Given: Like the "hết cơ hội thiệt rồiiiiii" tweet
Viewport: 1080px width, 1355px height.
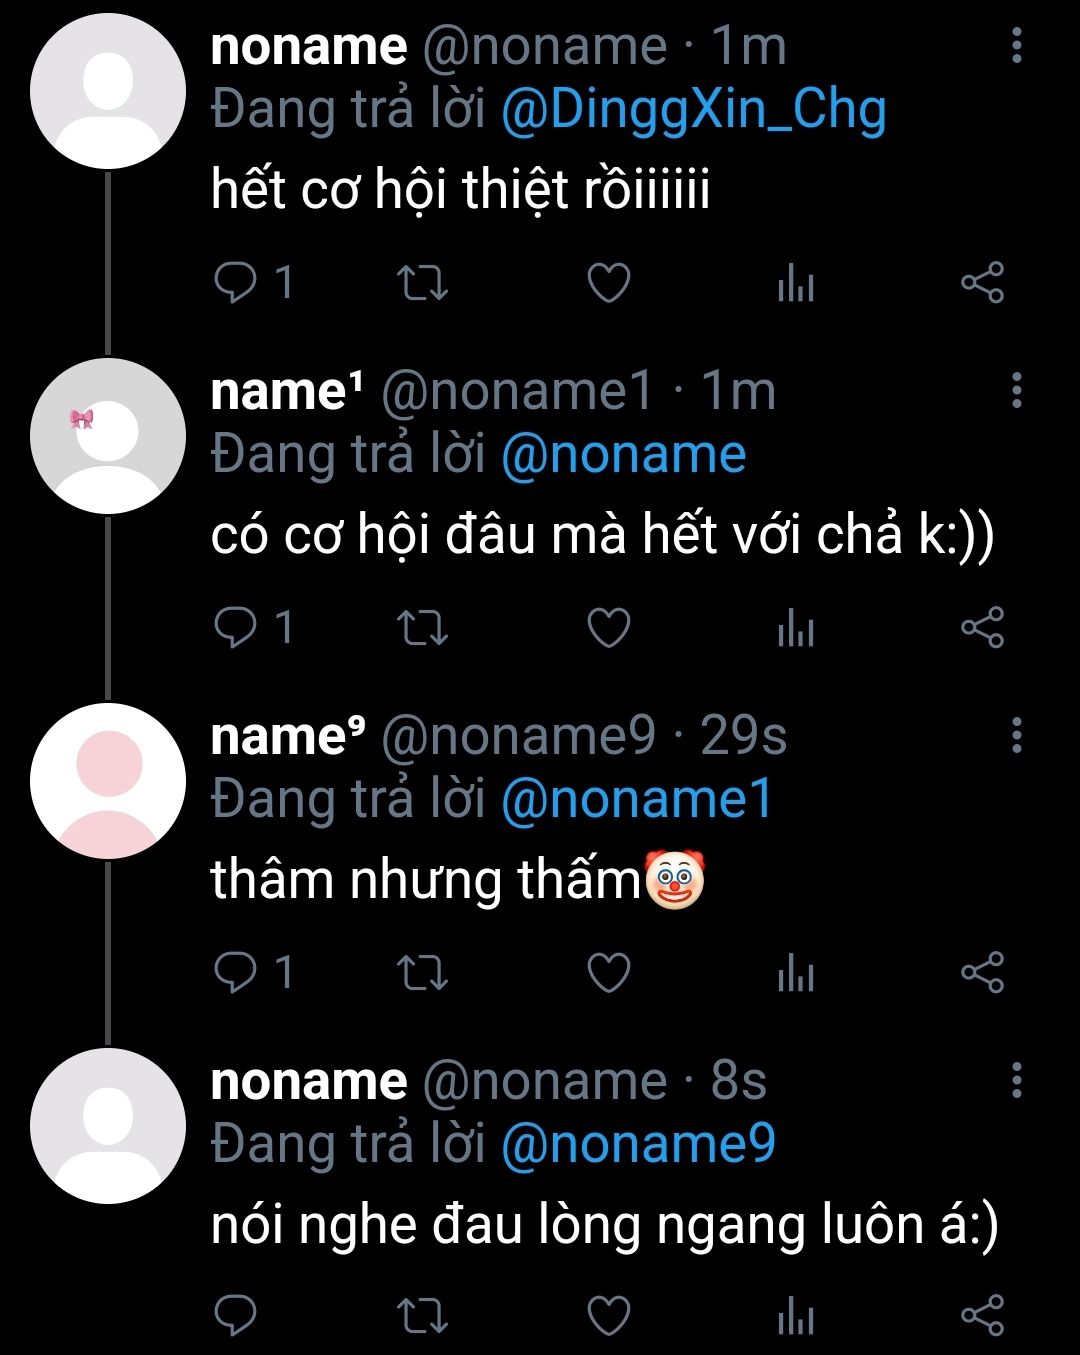Looking at the screenshot, I should click(608, 283).
